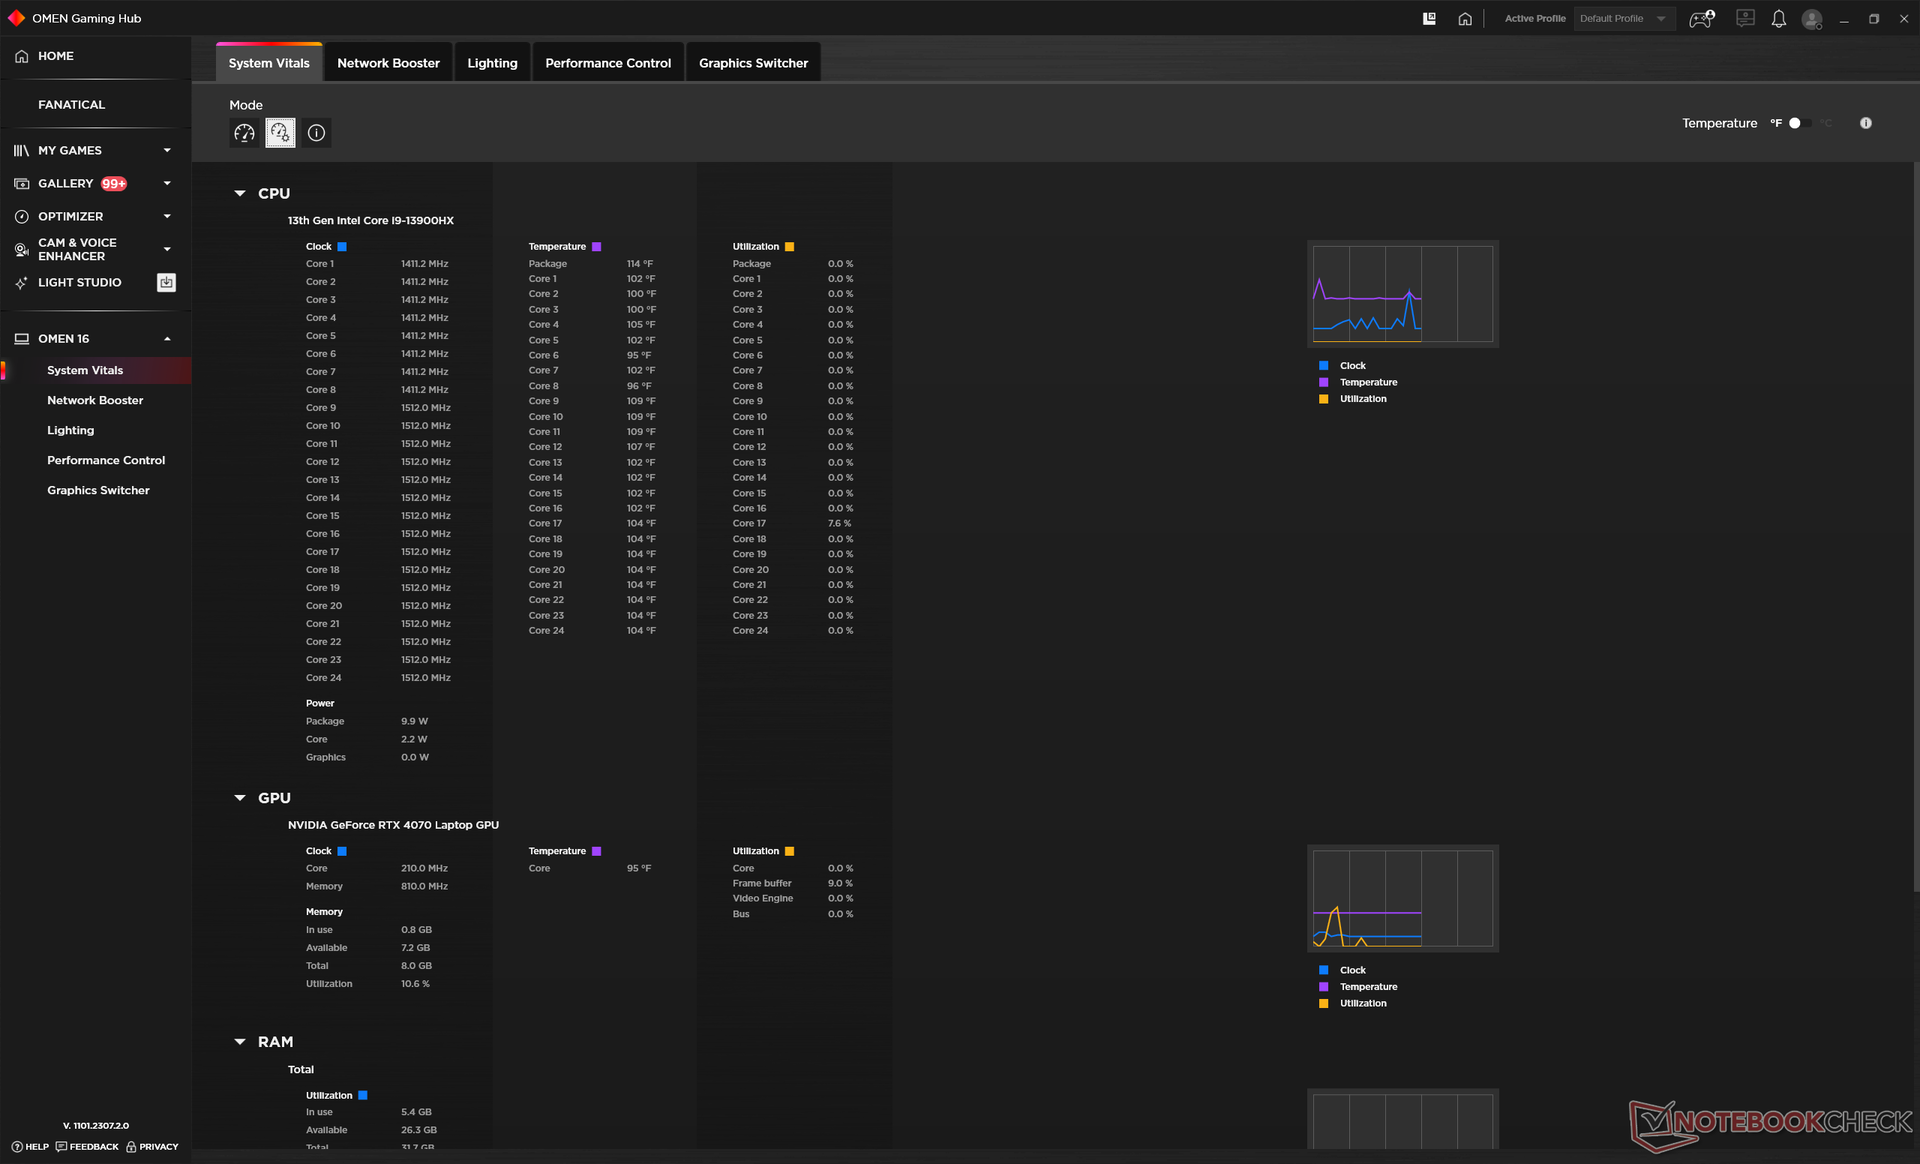Click 'NVIDIA GeForce RTX 4070 Laptop GPU' label
The width and height of the screenshot is (1920, 1164).
(x=393, y=826)
